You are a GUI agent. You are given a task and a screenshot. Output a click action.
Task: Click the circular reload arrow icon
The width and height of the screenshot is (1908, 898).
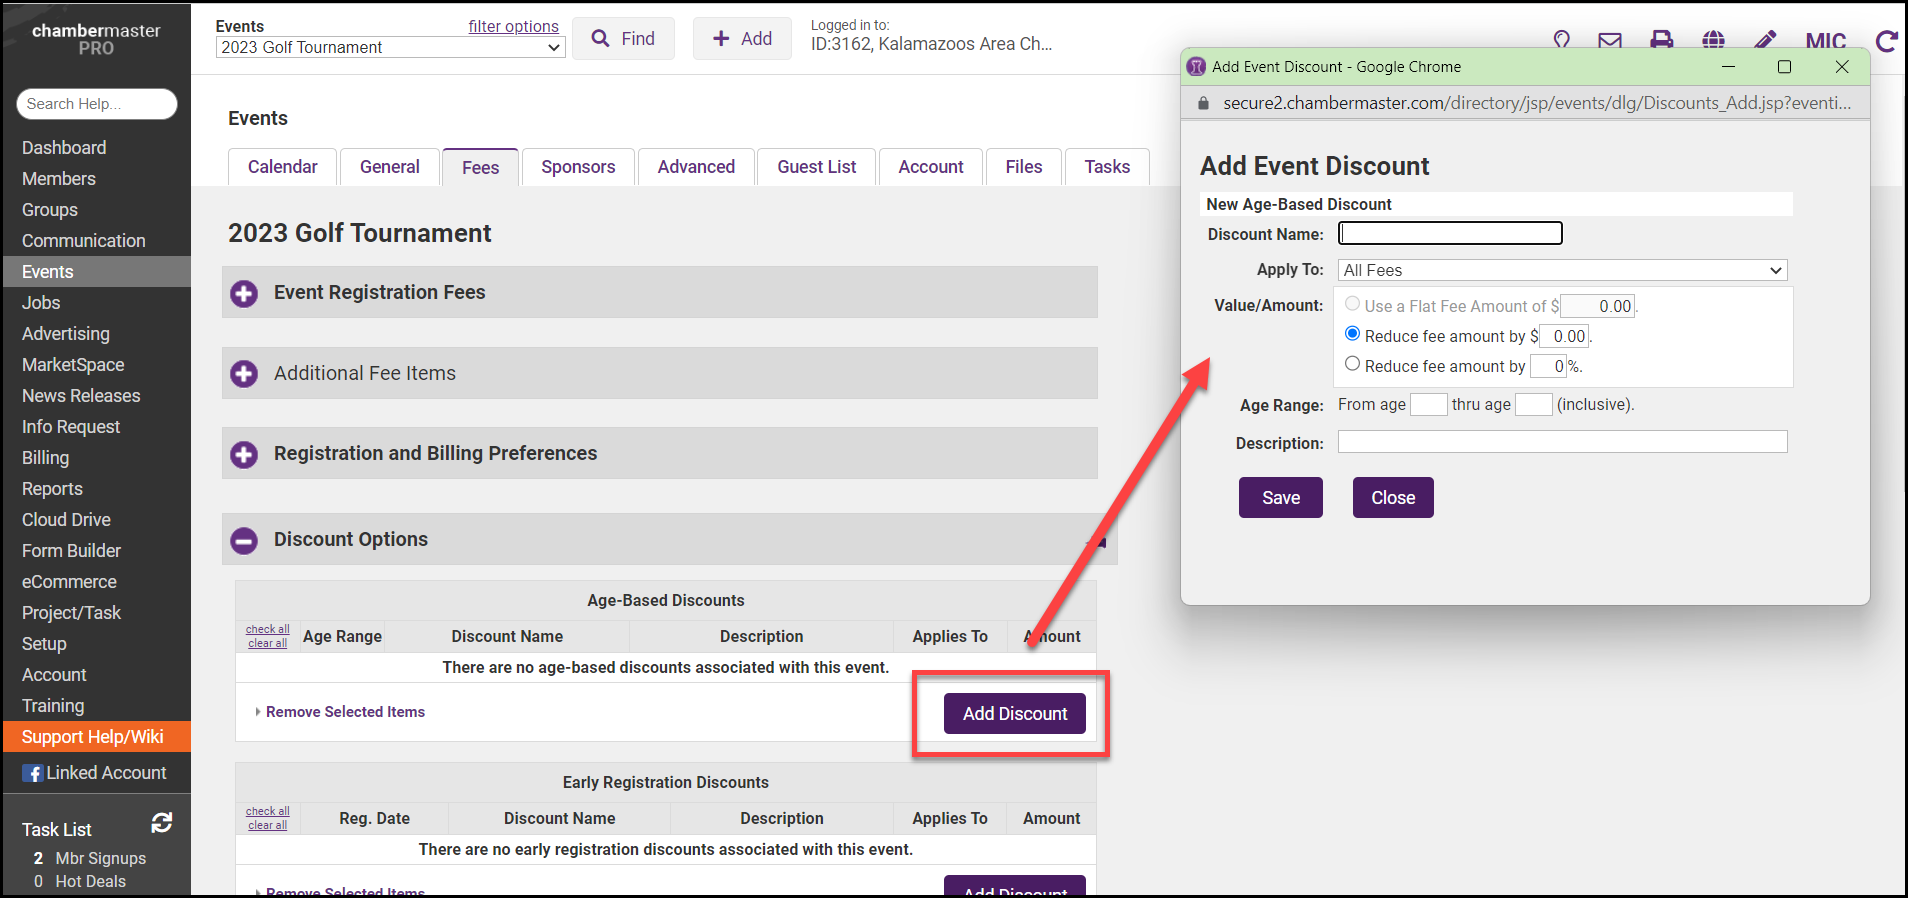coord(1886,41)
